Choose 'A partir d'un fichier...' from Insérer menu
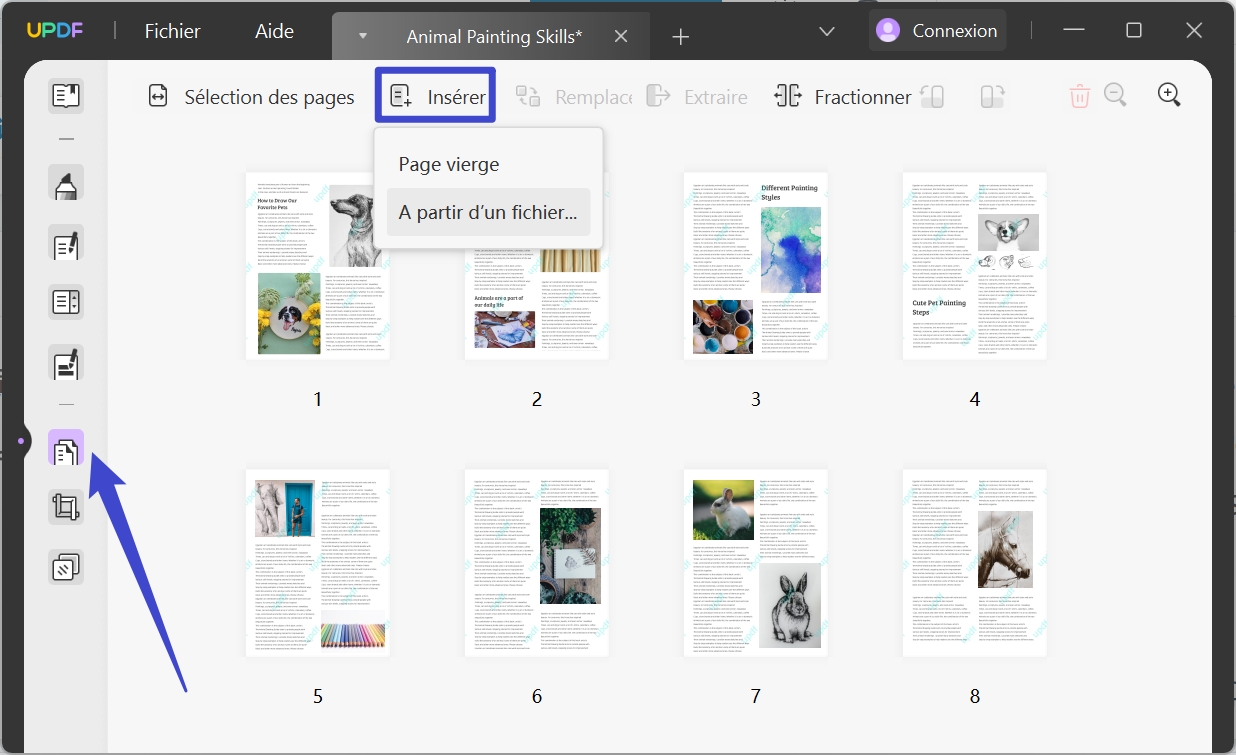Image resolution: width=1236 pixels, height=755 pixels. (x=488, y=211)
